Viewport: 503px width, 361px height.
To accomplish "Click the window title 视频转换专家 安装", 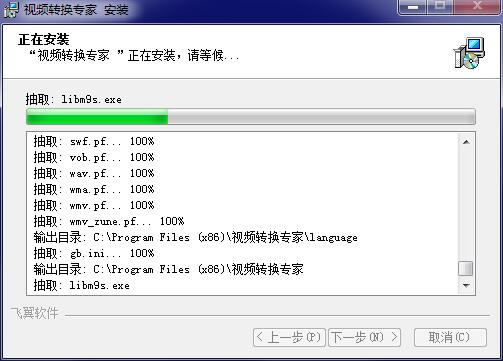I will pyautogui.click(x=76, y=9).
